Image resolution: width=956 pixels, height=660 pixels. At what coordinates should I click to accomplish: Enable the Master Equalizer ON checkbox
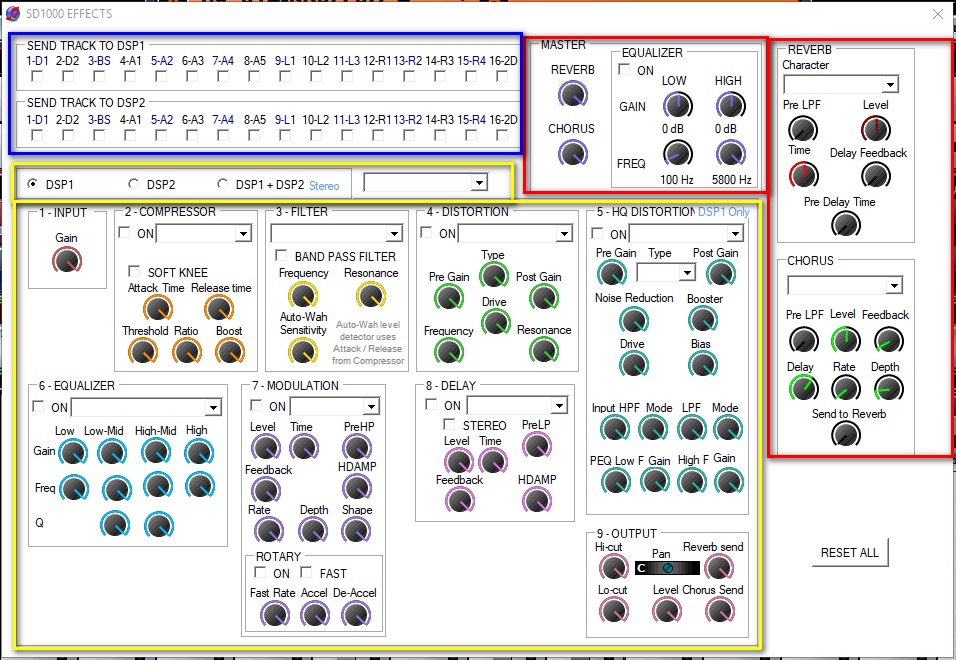624,69
